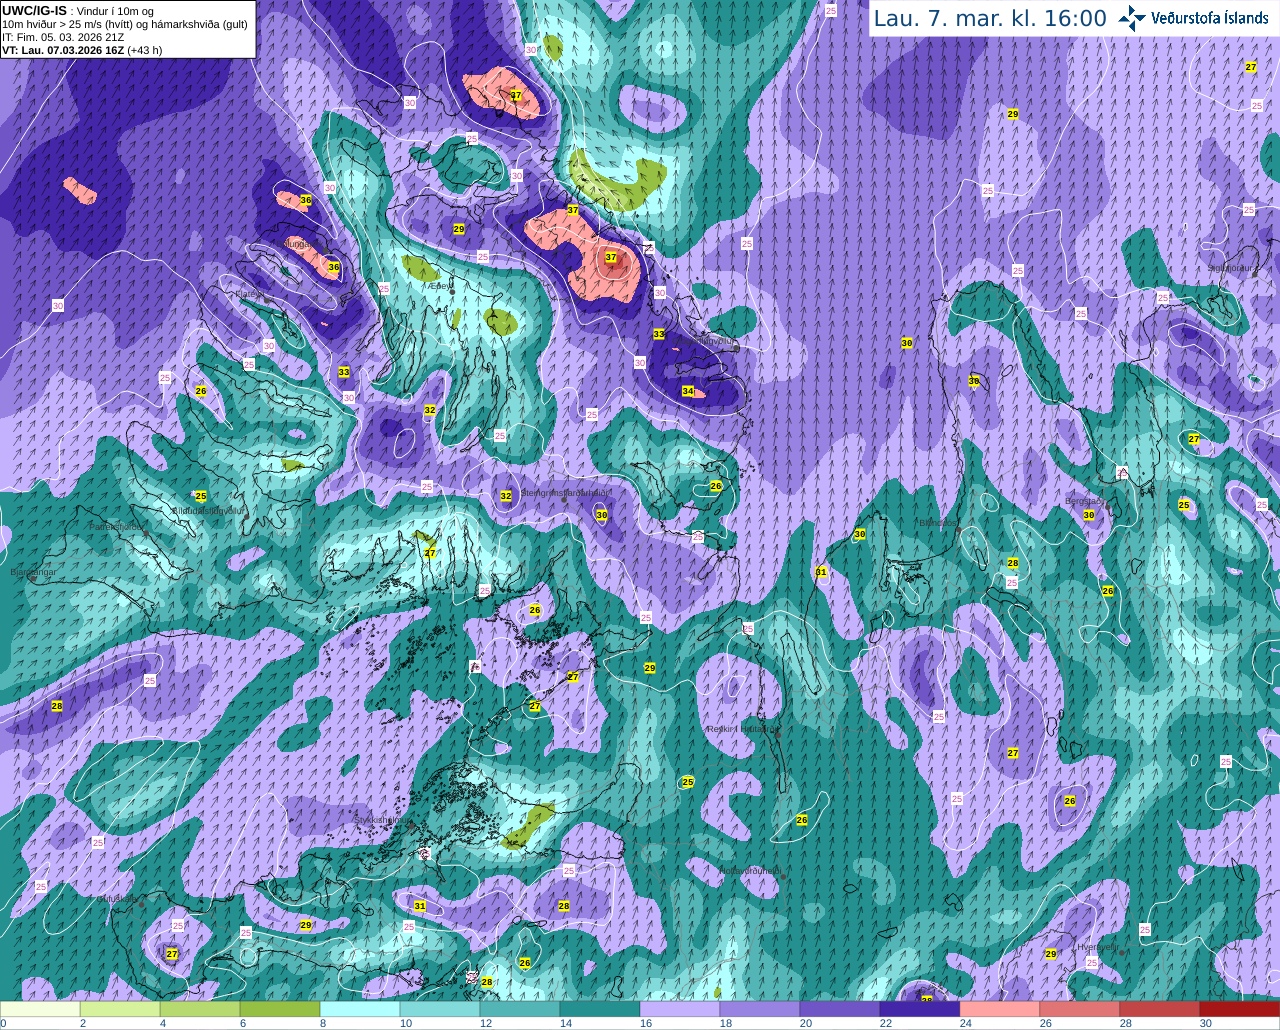Pick the light pink 24–26 legend swatch
This screenshot has width=1280, height=1030.
[x=1000, y=1009]
